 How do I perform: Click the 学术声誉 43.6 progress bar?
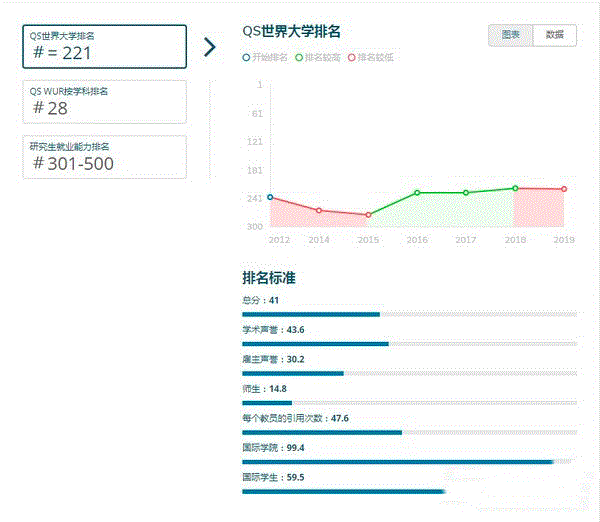tap(409, 344)
